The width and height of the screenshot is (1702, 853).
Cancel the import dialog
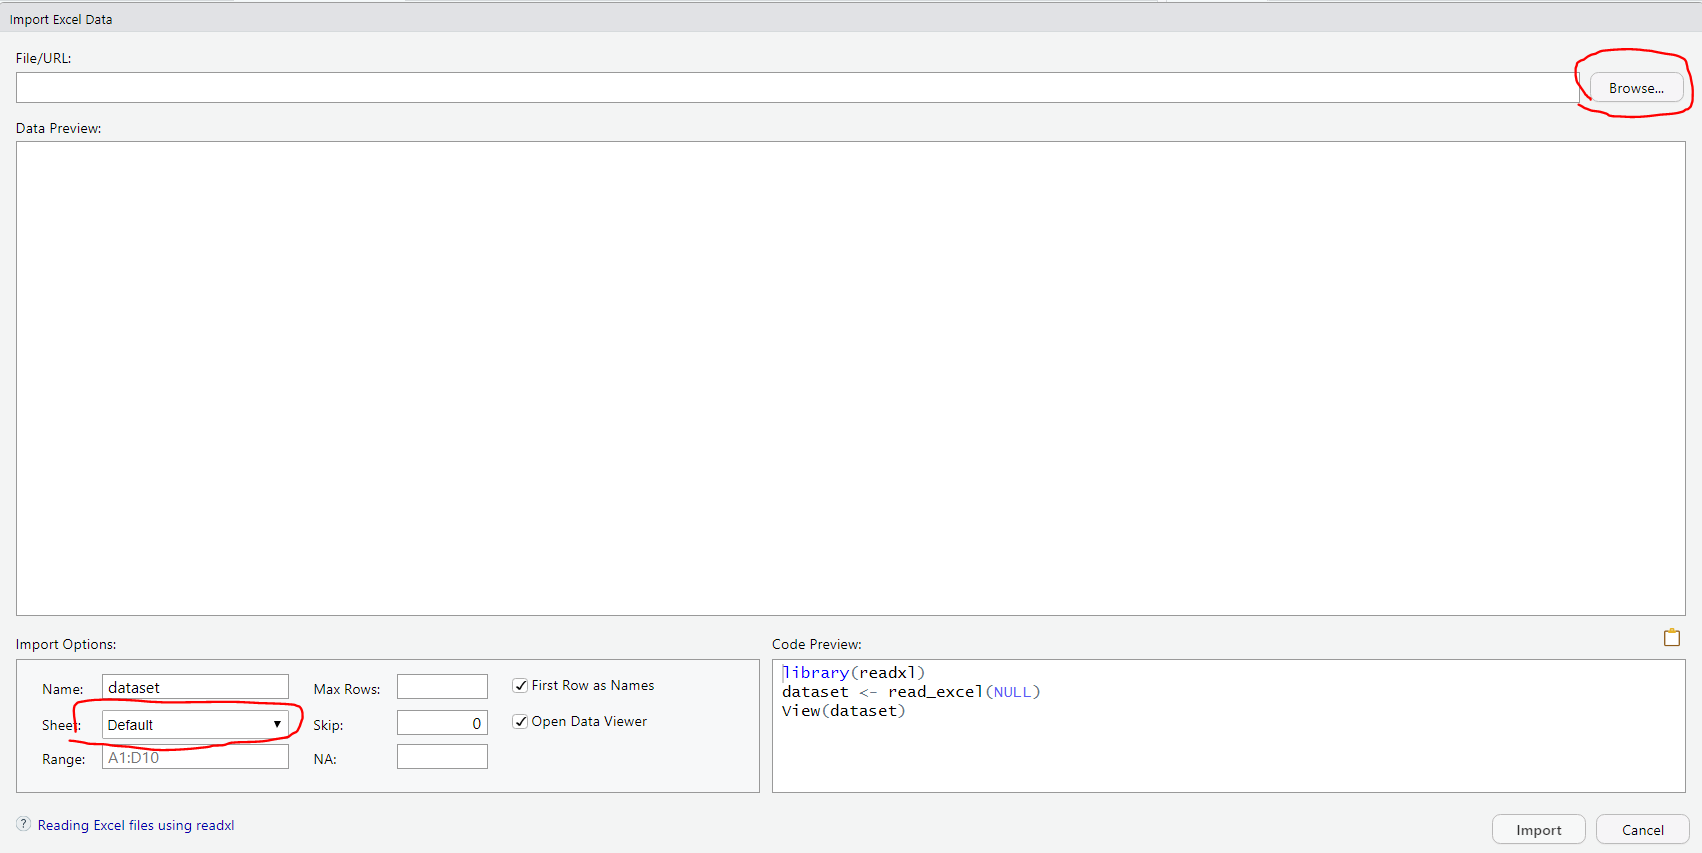pyautogui.click(x=1642, y=830)
